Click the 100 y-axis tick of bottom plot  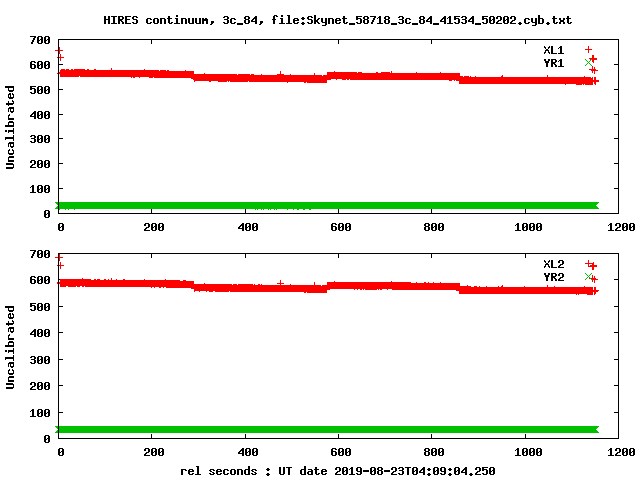point(40,413)
